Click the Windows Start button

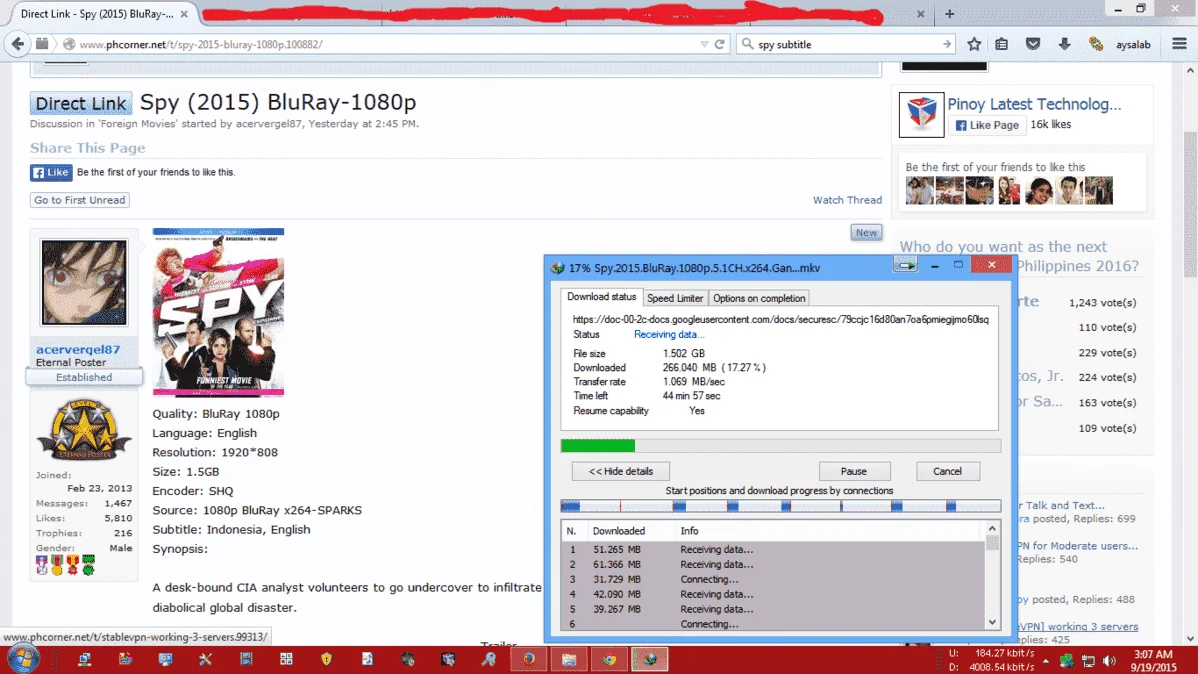pyautogui.click(x=22, y=659)
